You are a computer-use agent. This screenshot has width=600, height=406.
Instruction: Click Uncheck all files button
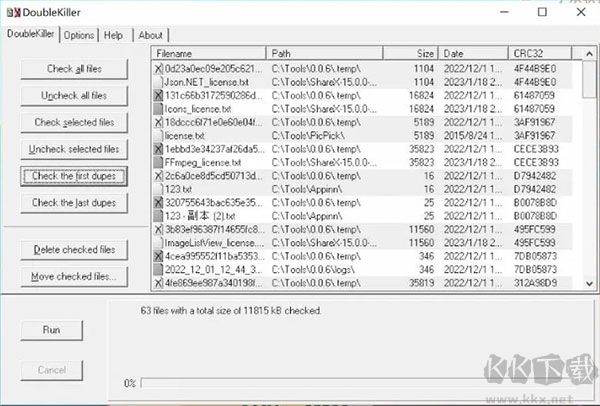[74, 96]
